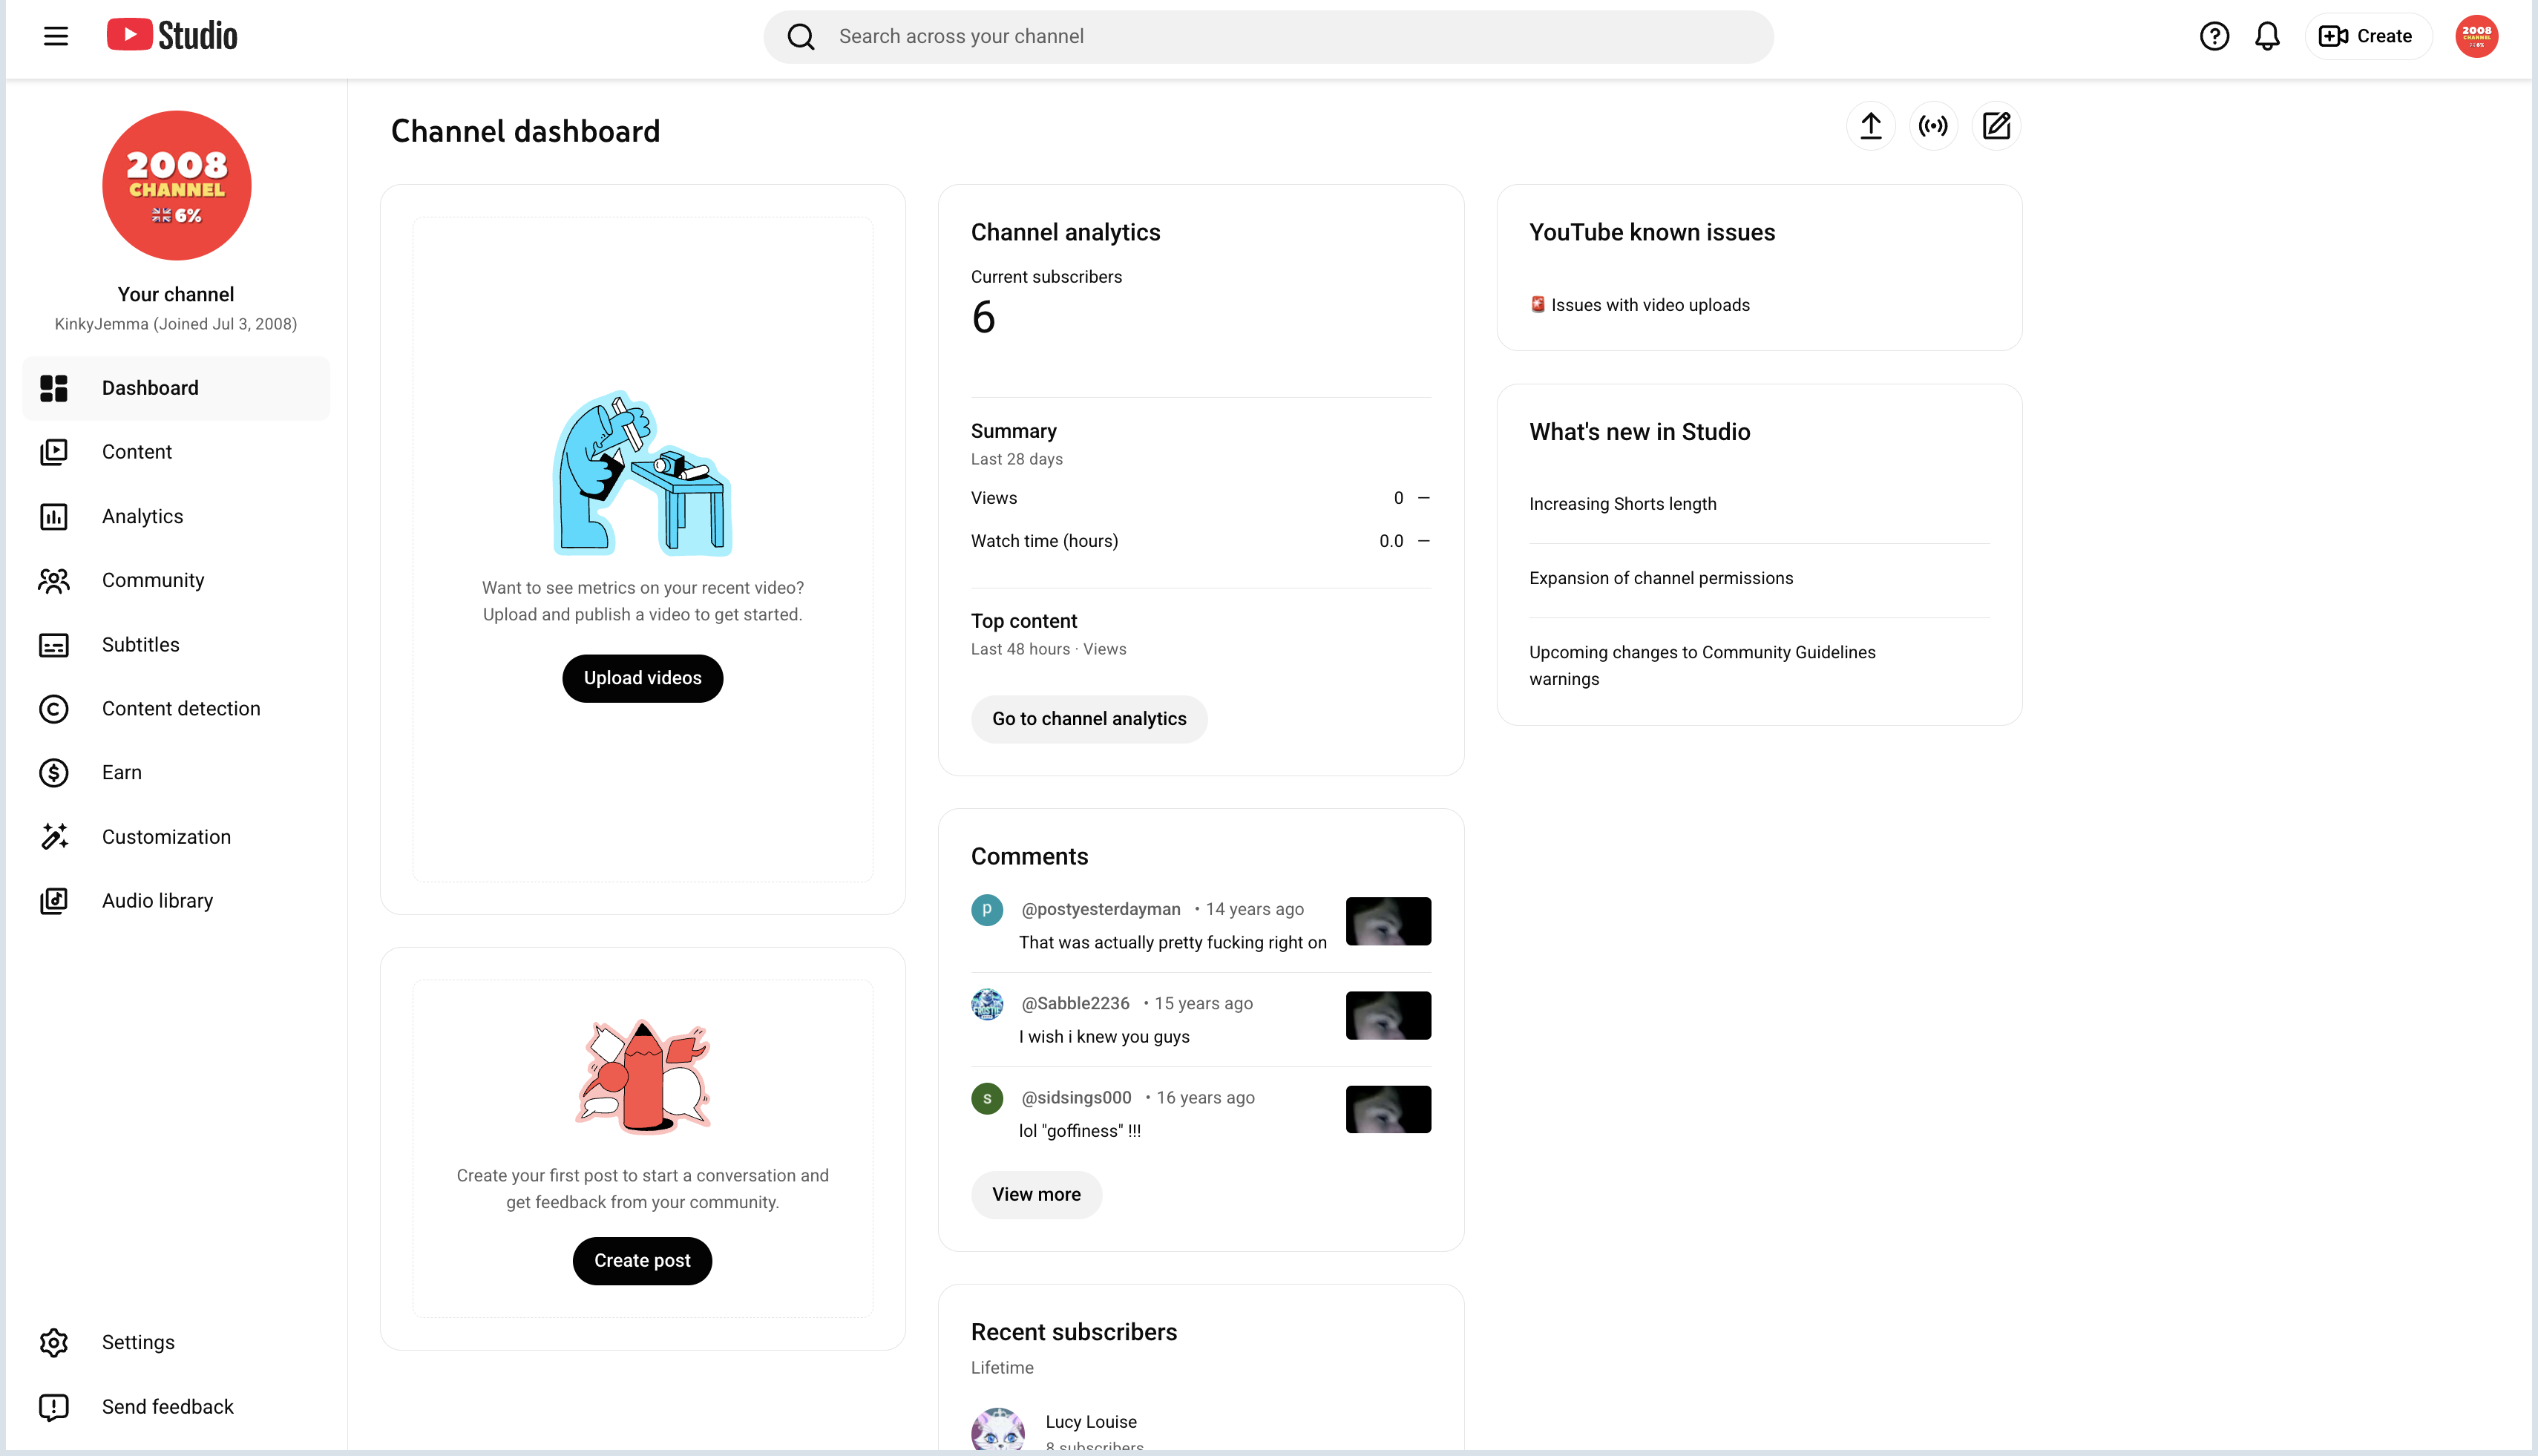Open video thumbnail beside Sabble2236's comment
This screenshot has width=2538, height=1456.
[x=1388, y=1015]
